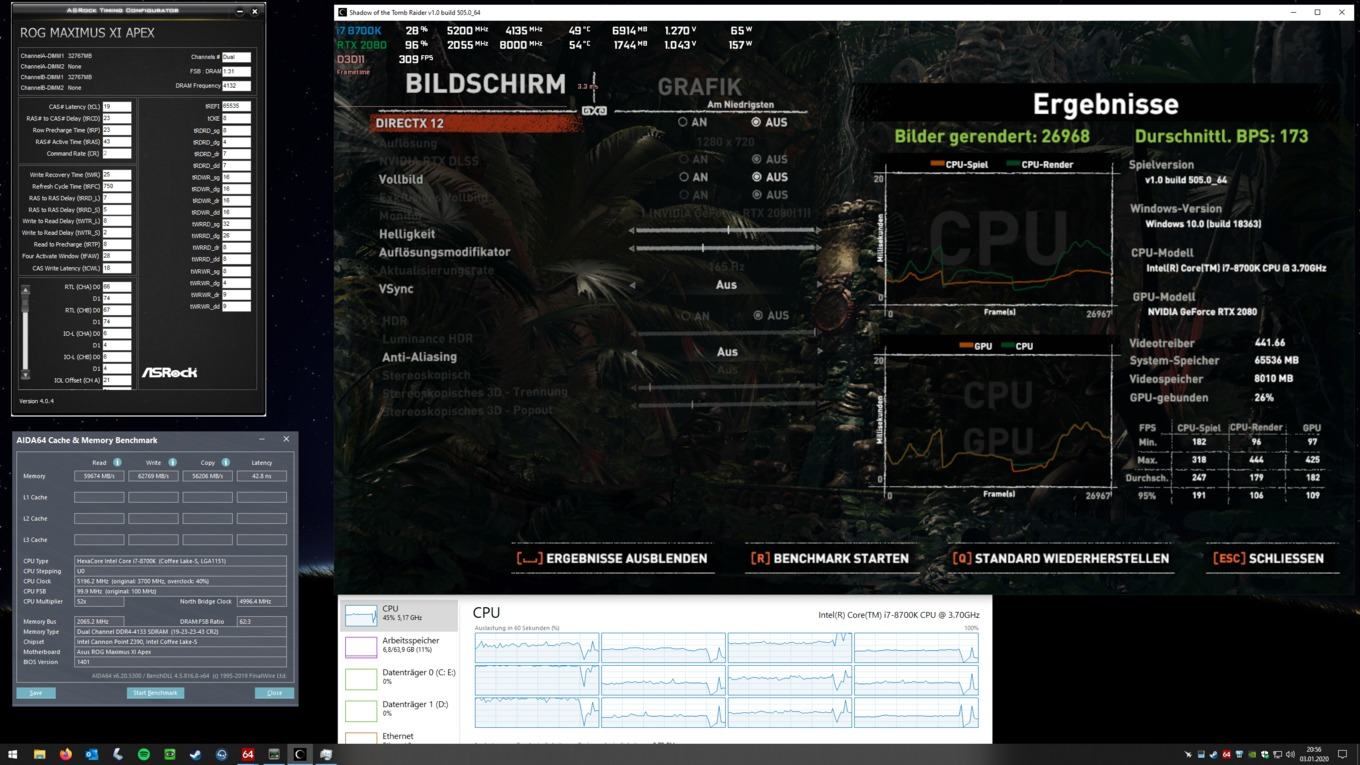This screenshot has width=1360, height=765.
Task: Click Start Benchmark in AIDA64
Action: [x=155, y=692]
